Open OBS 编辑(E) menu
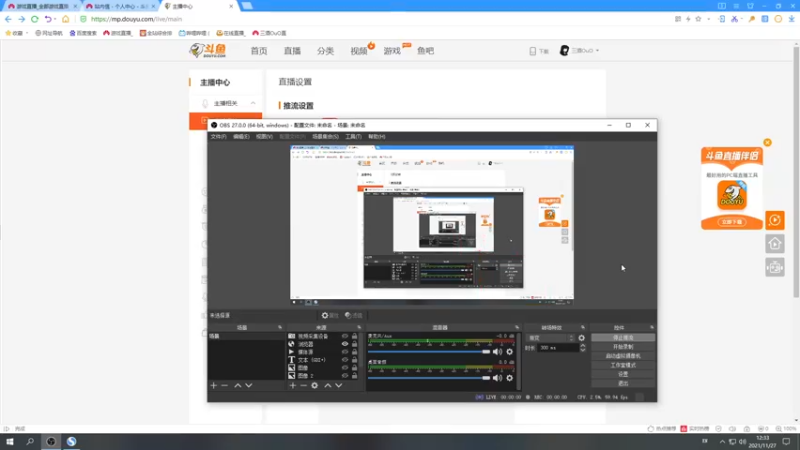 coord(241,137)
